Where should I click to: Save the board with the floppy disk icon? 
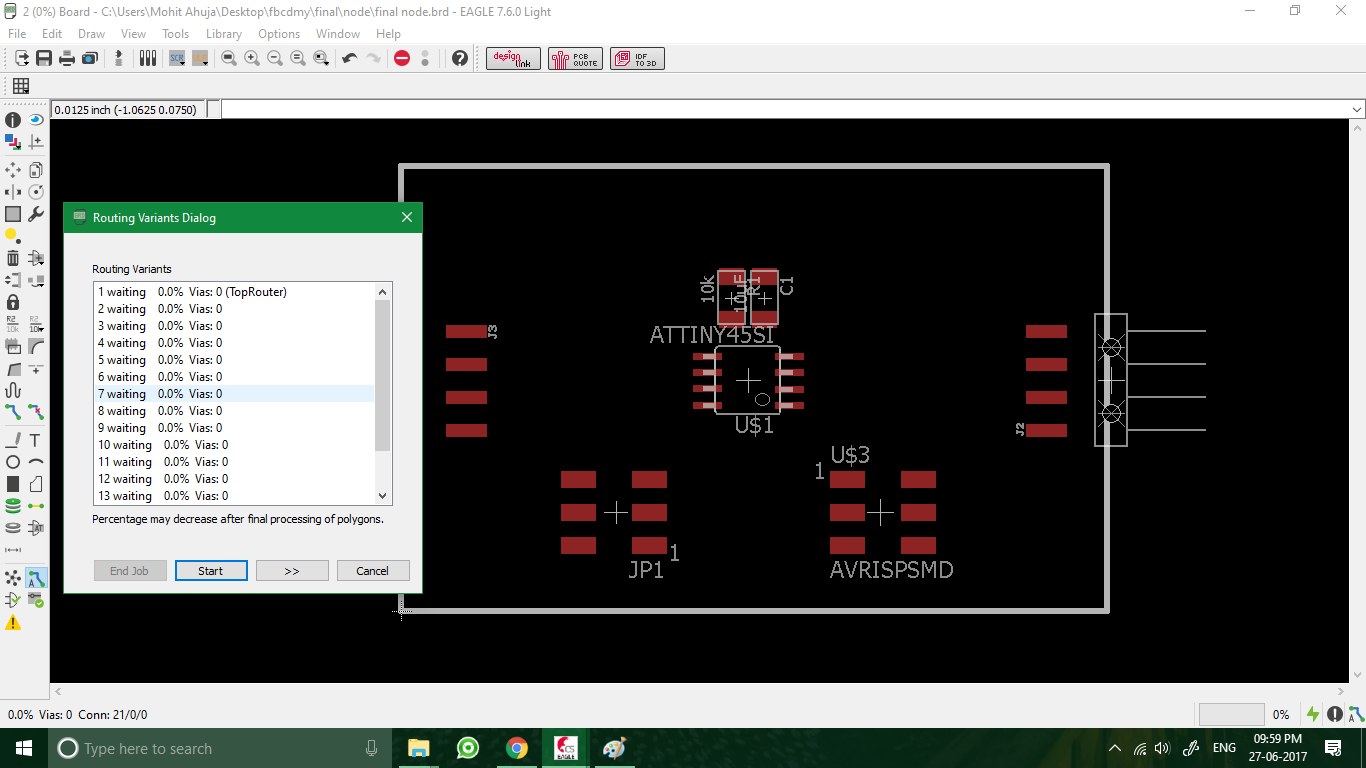tap(44, 58)
